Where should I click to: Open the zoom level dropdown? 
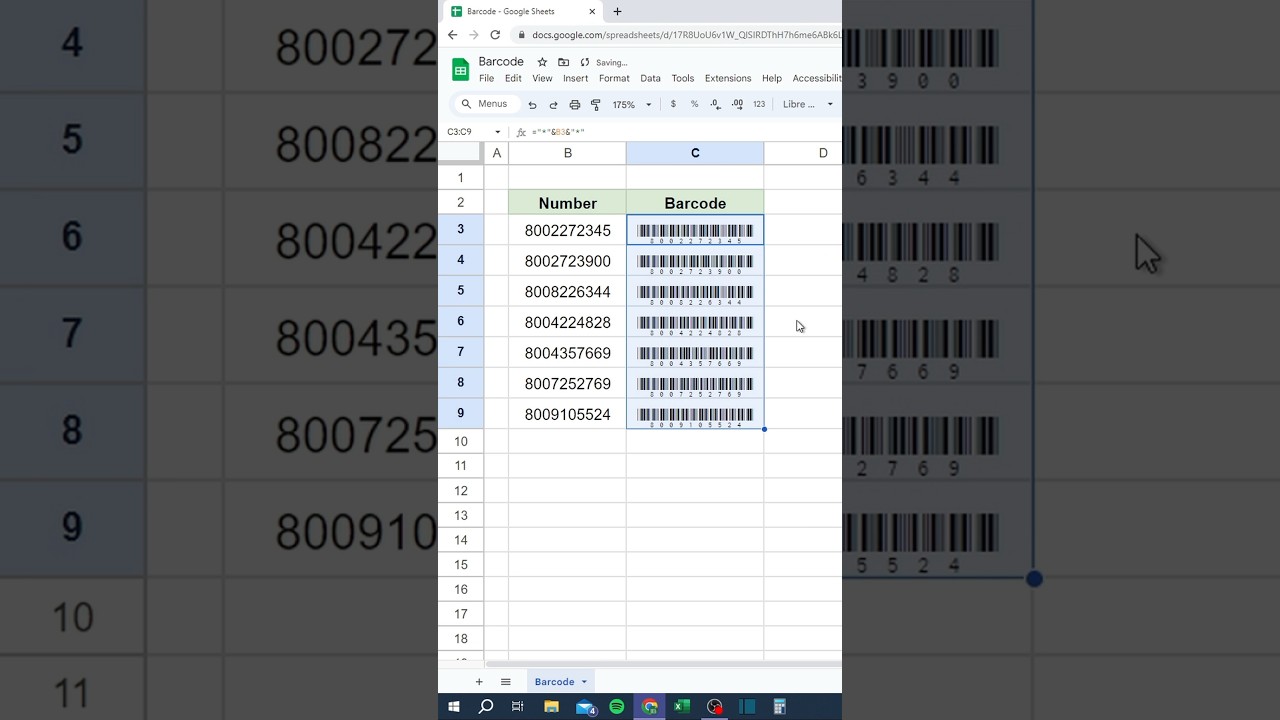pyautogui.click(x=632, y=104)
